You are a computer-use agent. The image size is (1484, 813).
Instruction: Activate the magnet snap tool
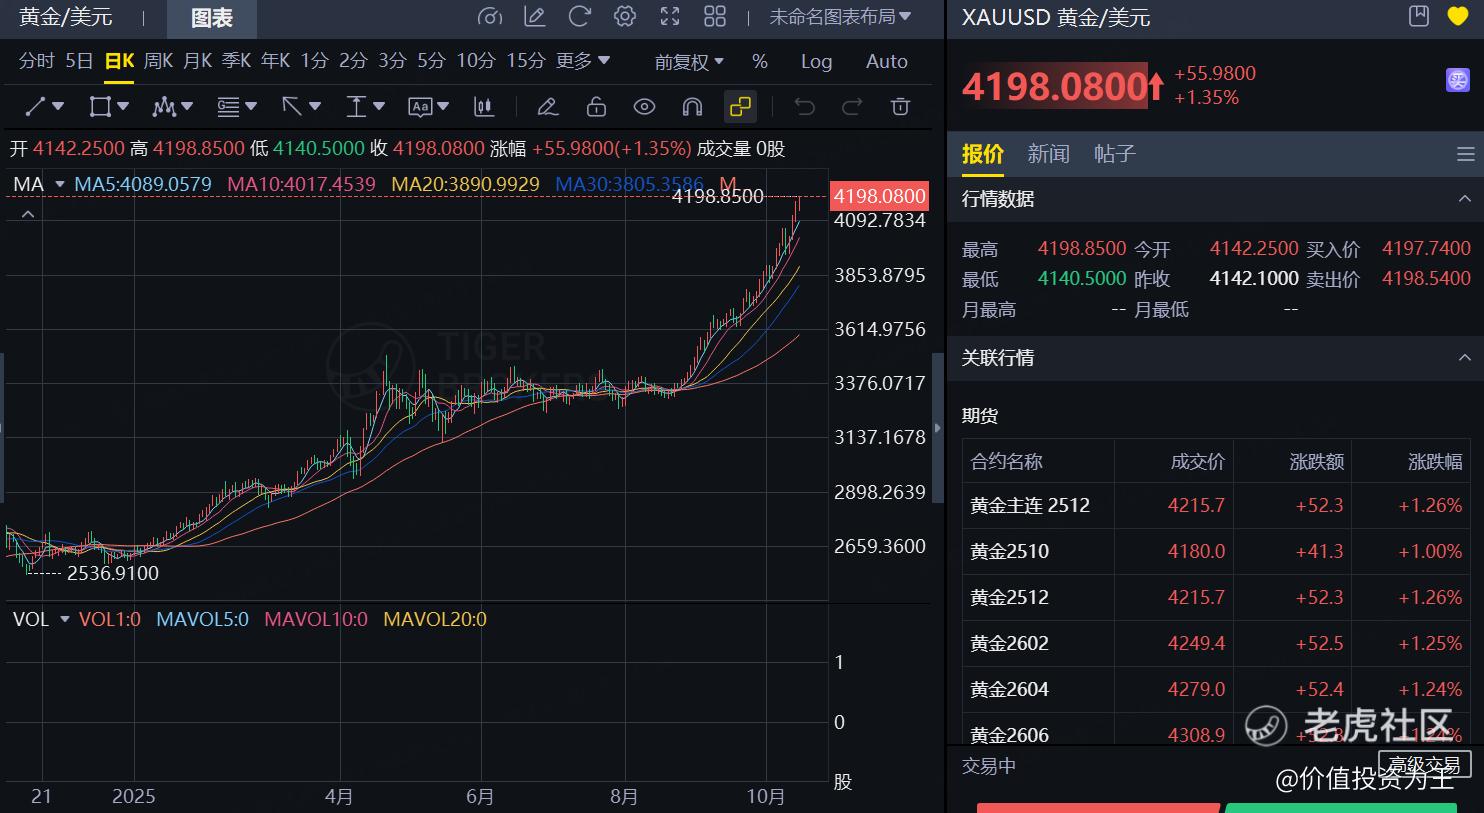pyautogui.click(x=692, y=106)
